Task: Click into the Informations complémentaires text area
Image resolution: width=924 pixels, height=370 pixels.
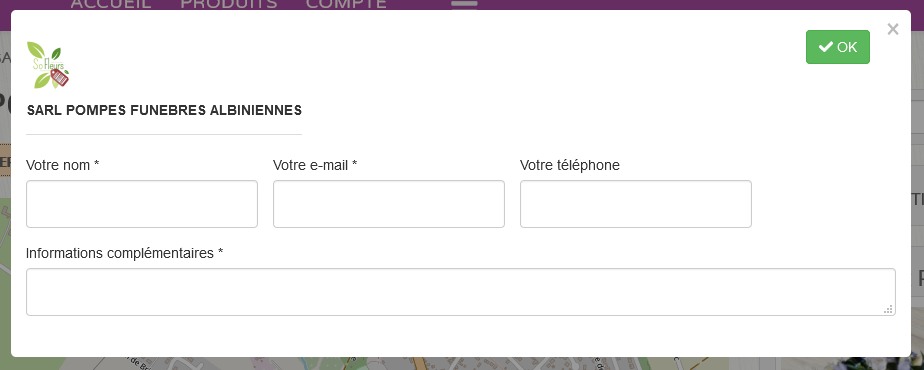Action: point(461,292)
